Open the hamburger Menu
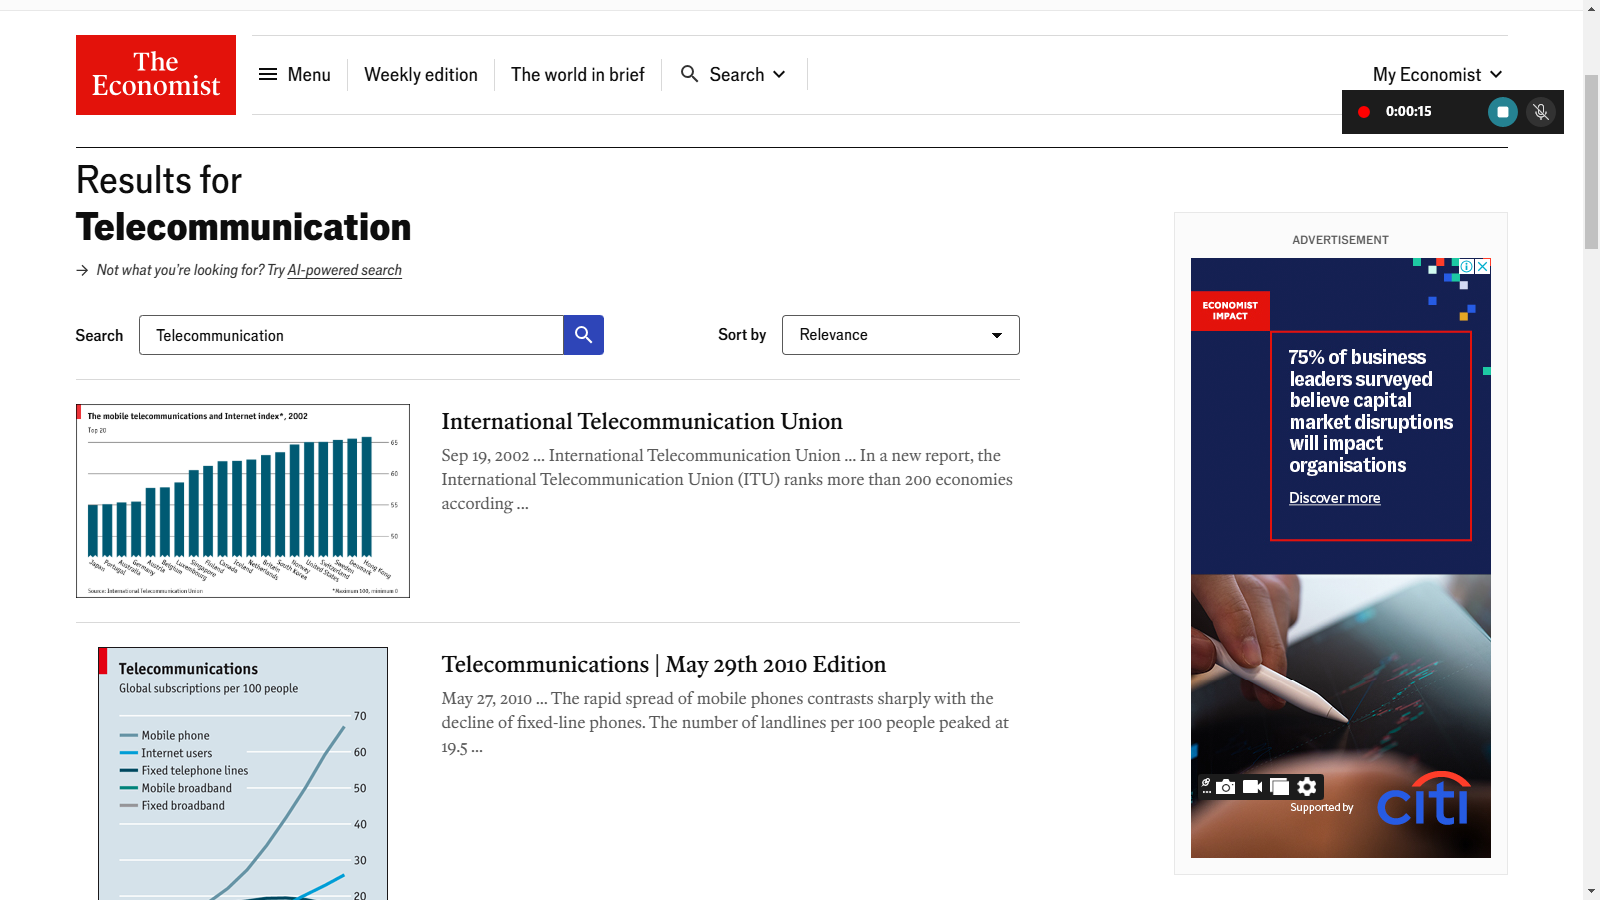1600x900 pixels. pyautogui.click(x=295, y=75)
